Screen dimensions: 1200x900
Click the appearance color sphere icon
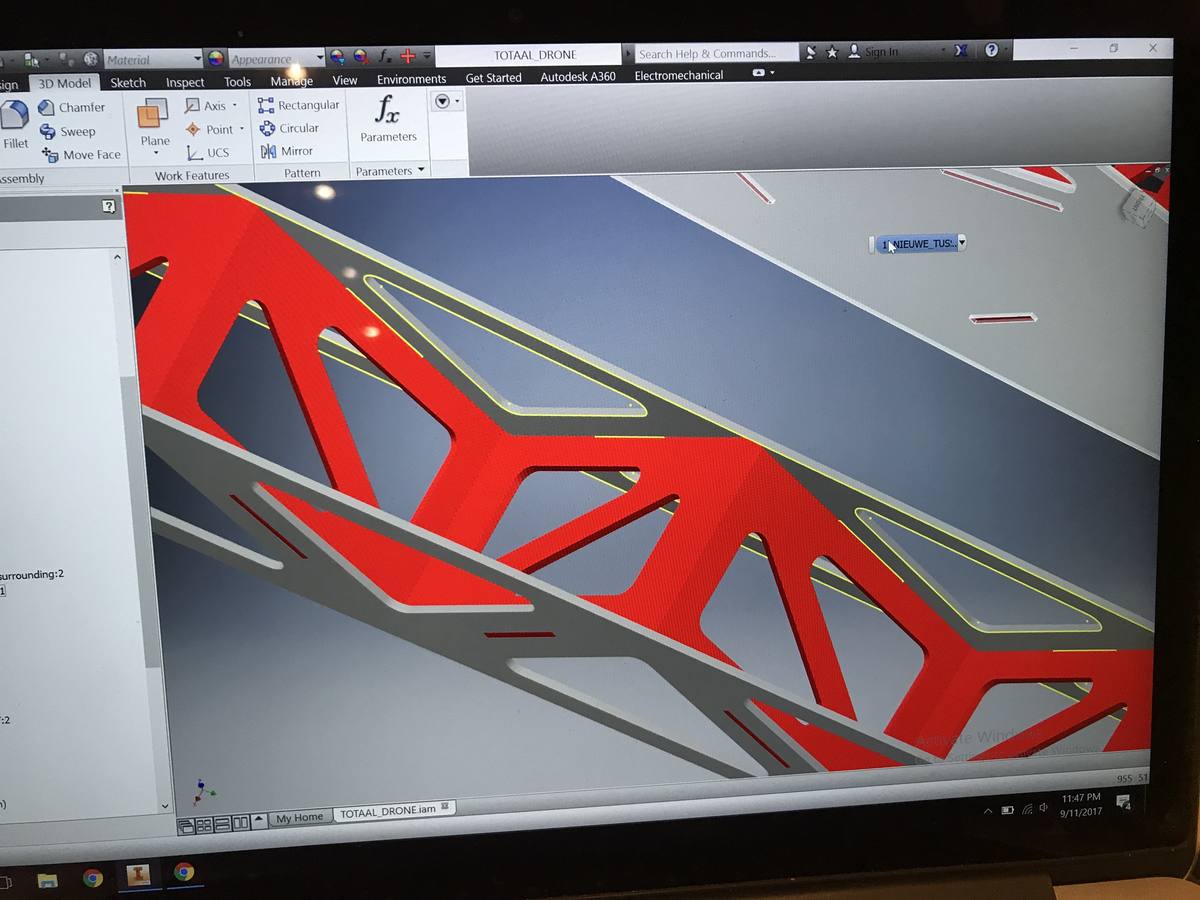(216, 58)
